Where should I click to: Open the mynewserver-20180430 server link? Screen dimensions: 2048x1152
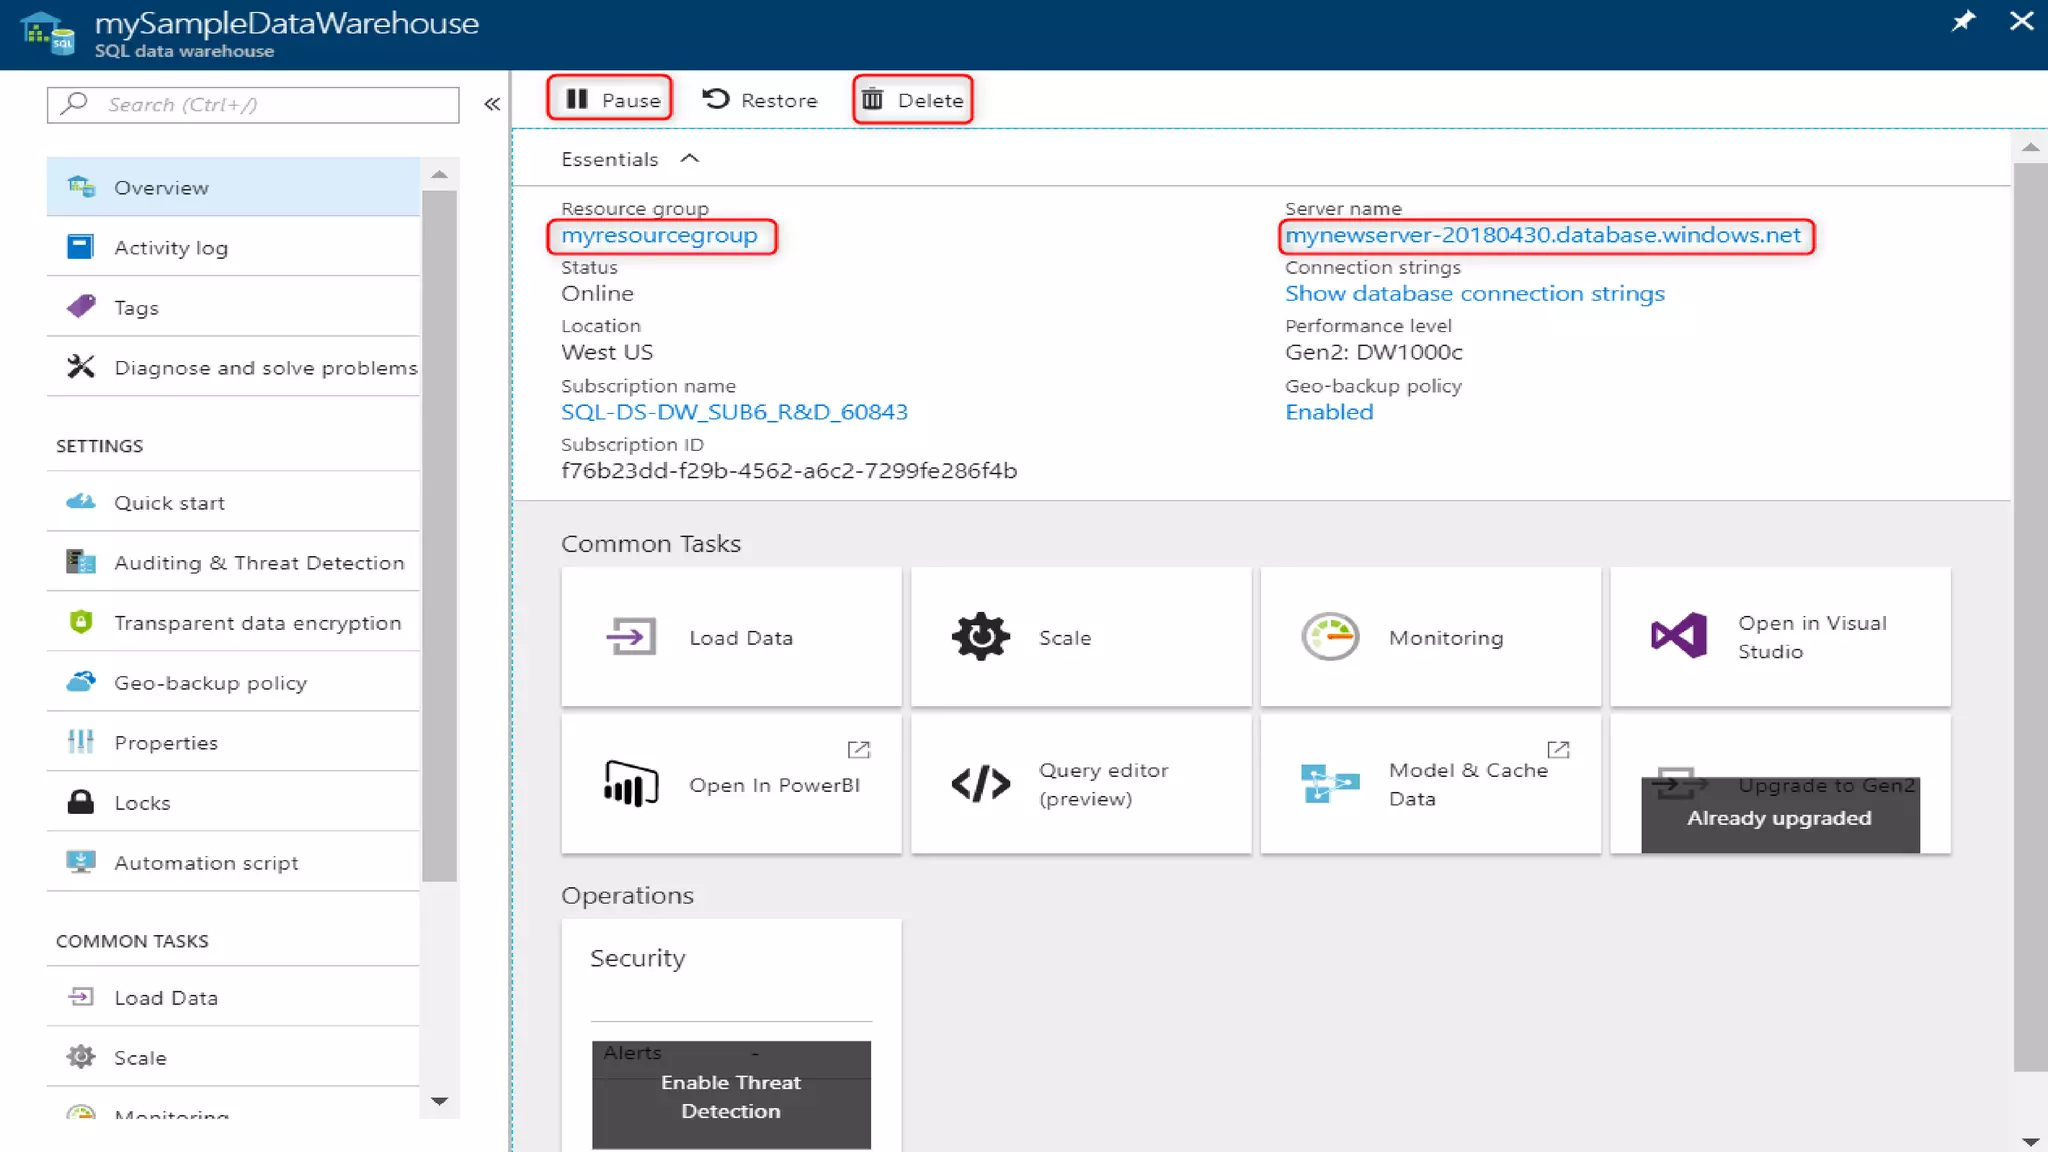click(1542, 235)
